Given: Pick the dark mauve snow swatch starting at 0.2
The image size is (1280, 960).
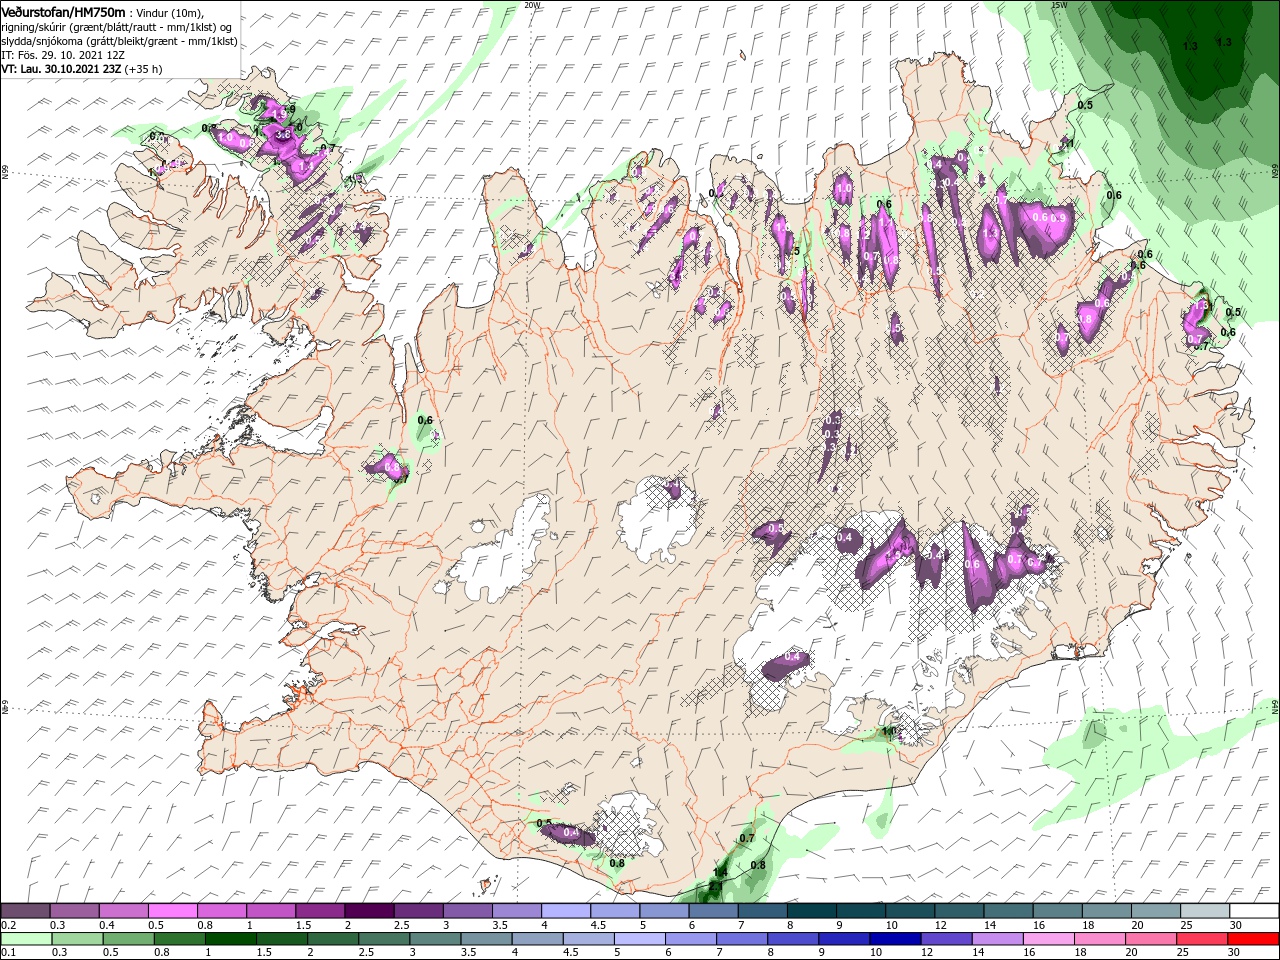Looking at the screenshot, I should 25,911.
